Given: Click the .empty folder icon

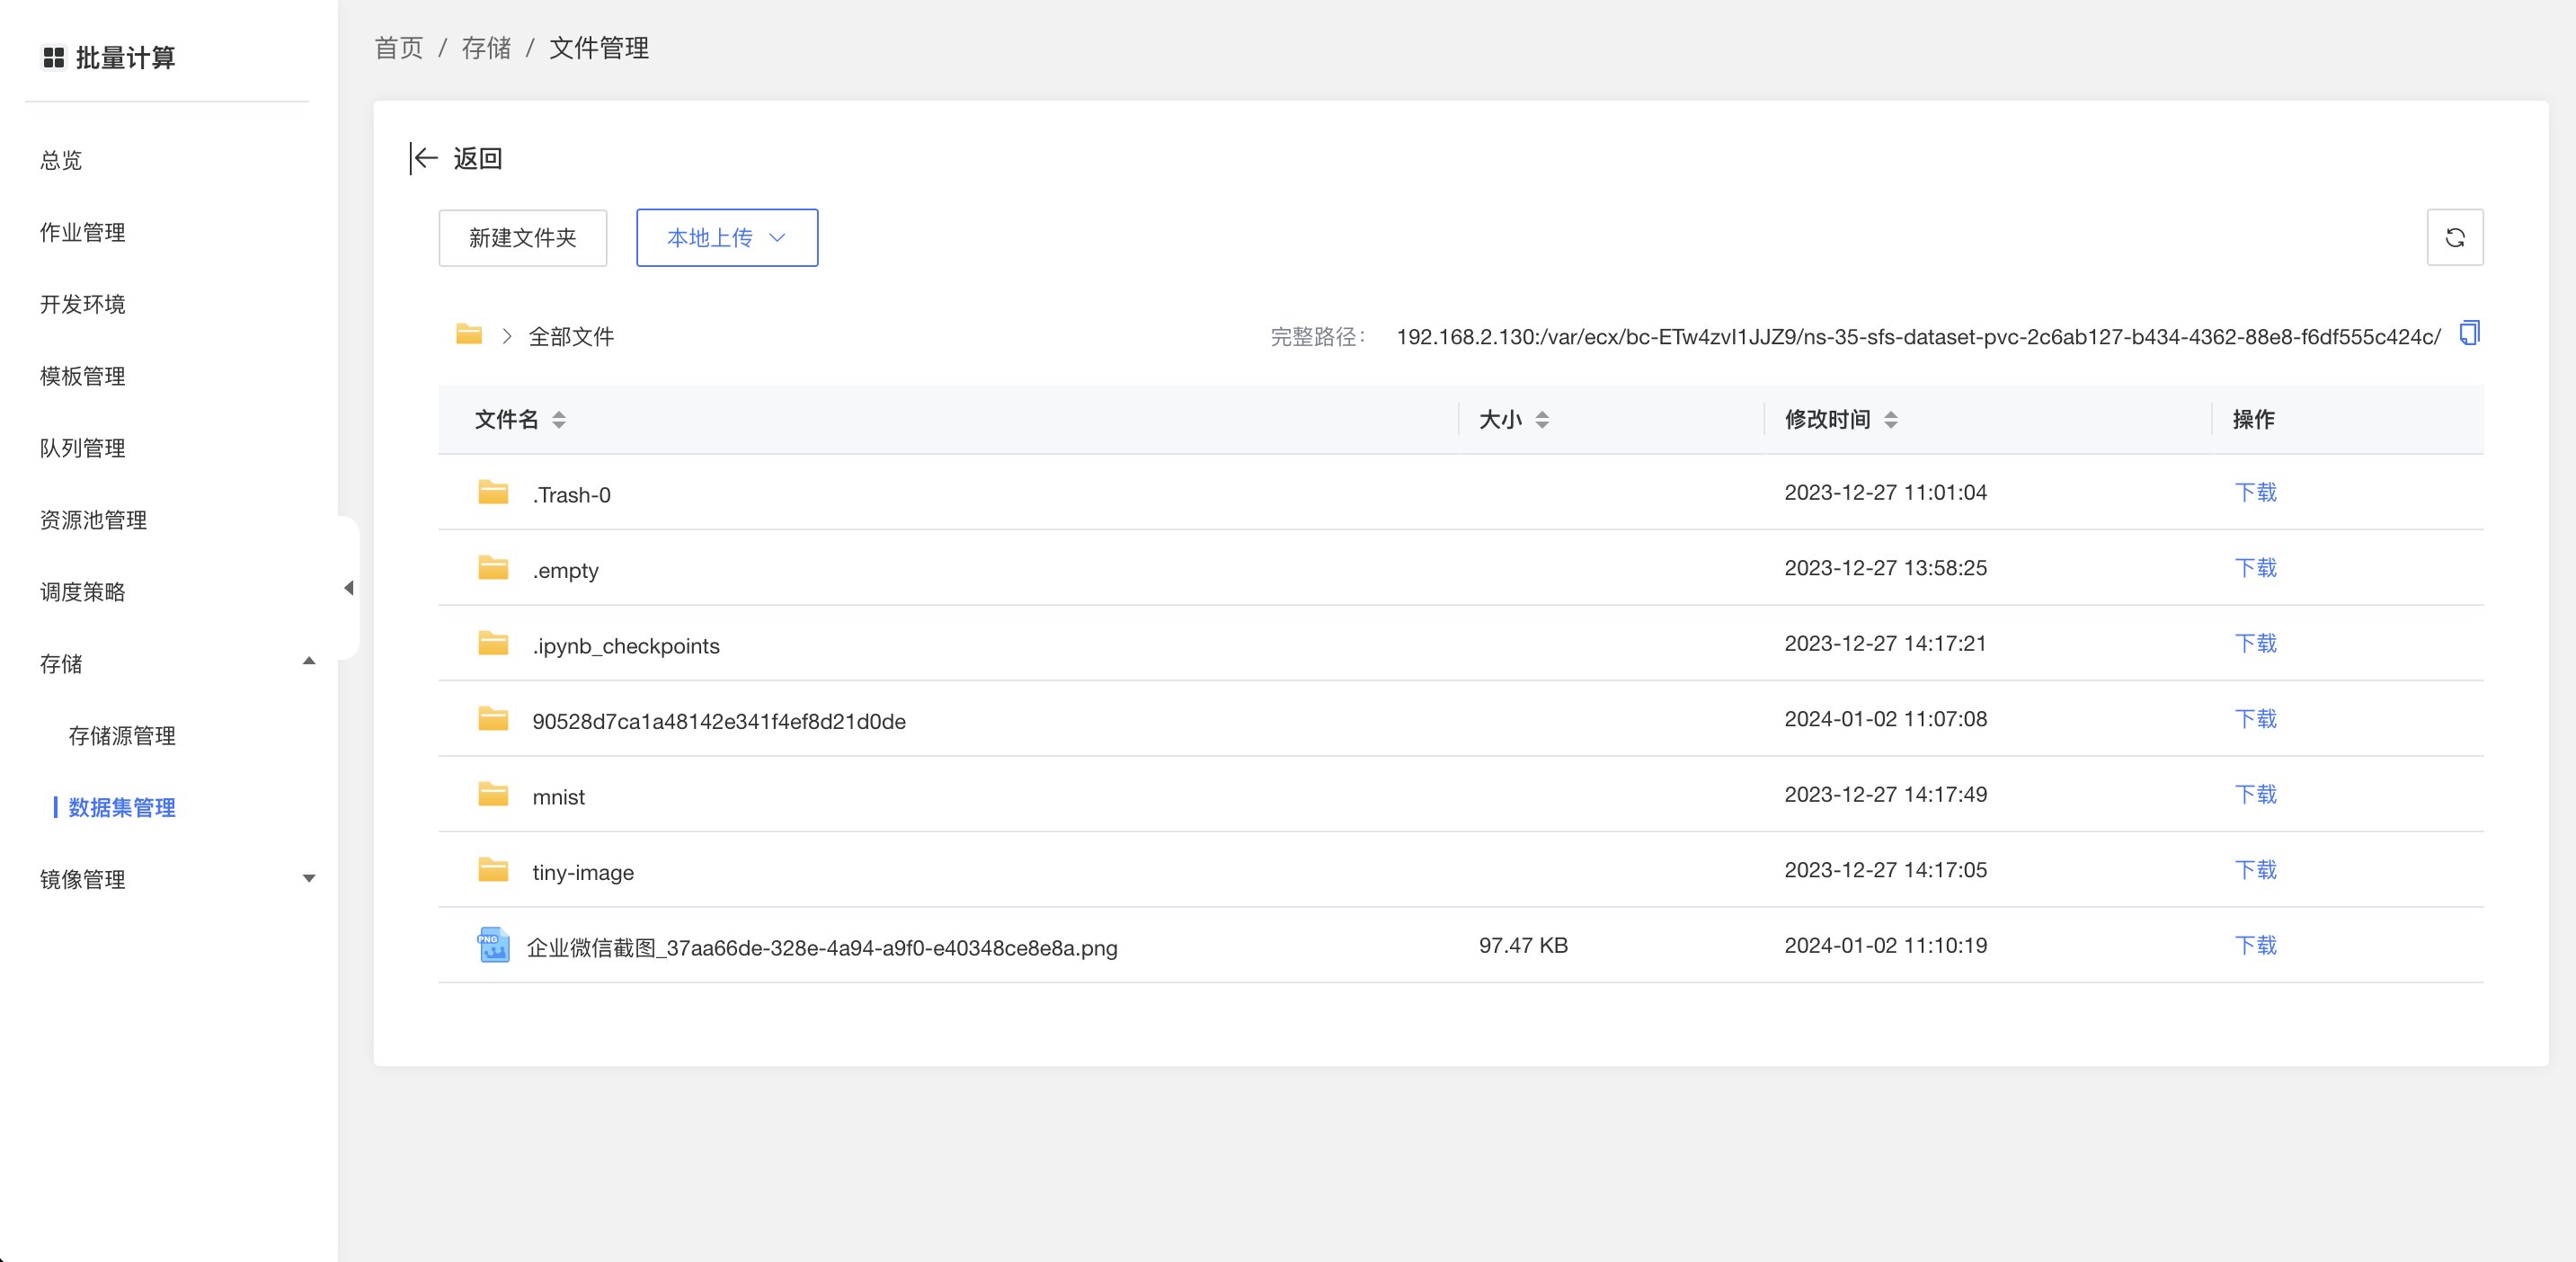Looking at the screenshot, I should point(493,568).
